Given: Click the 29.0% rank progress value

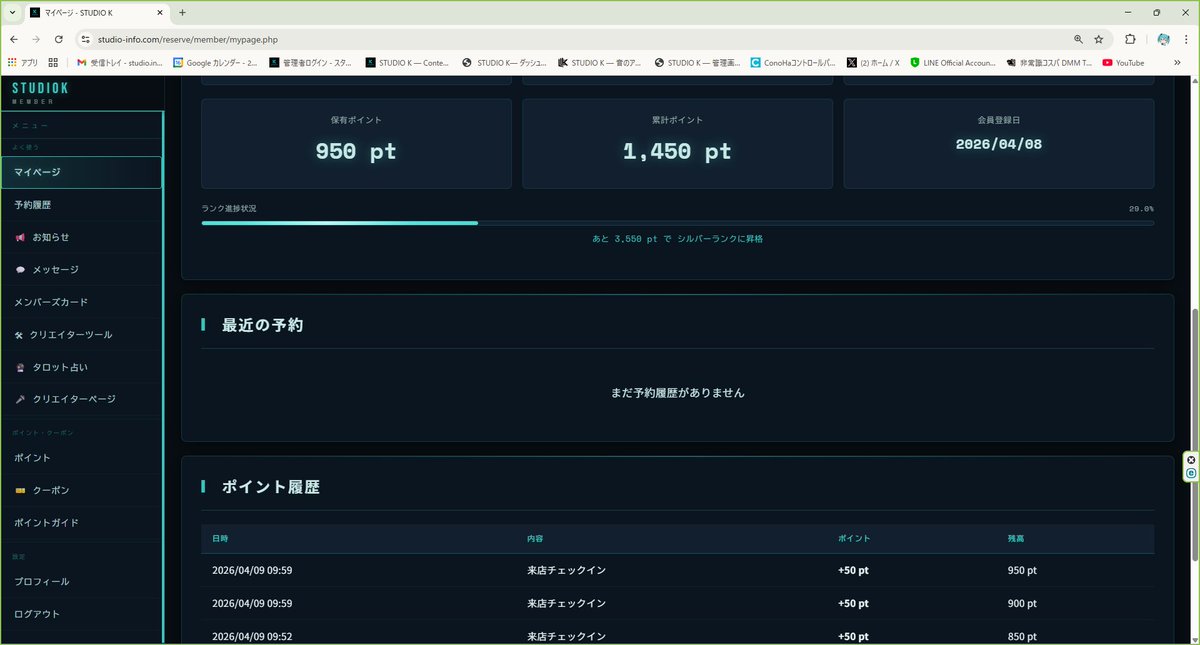Looking at the screenshot, I should click(x=1141, y=208).
